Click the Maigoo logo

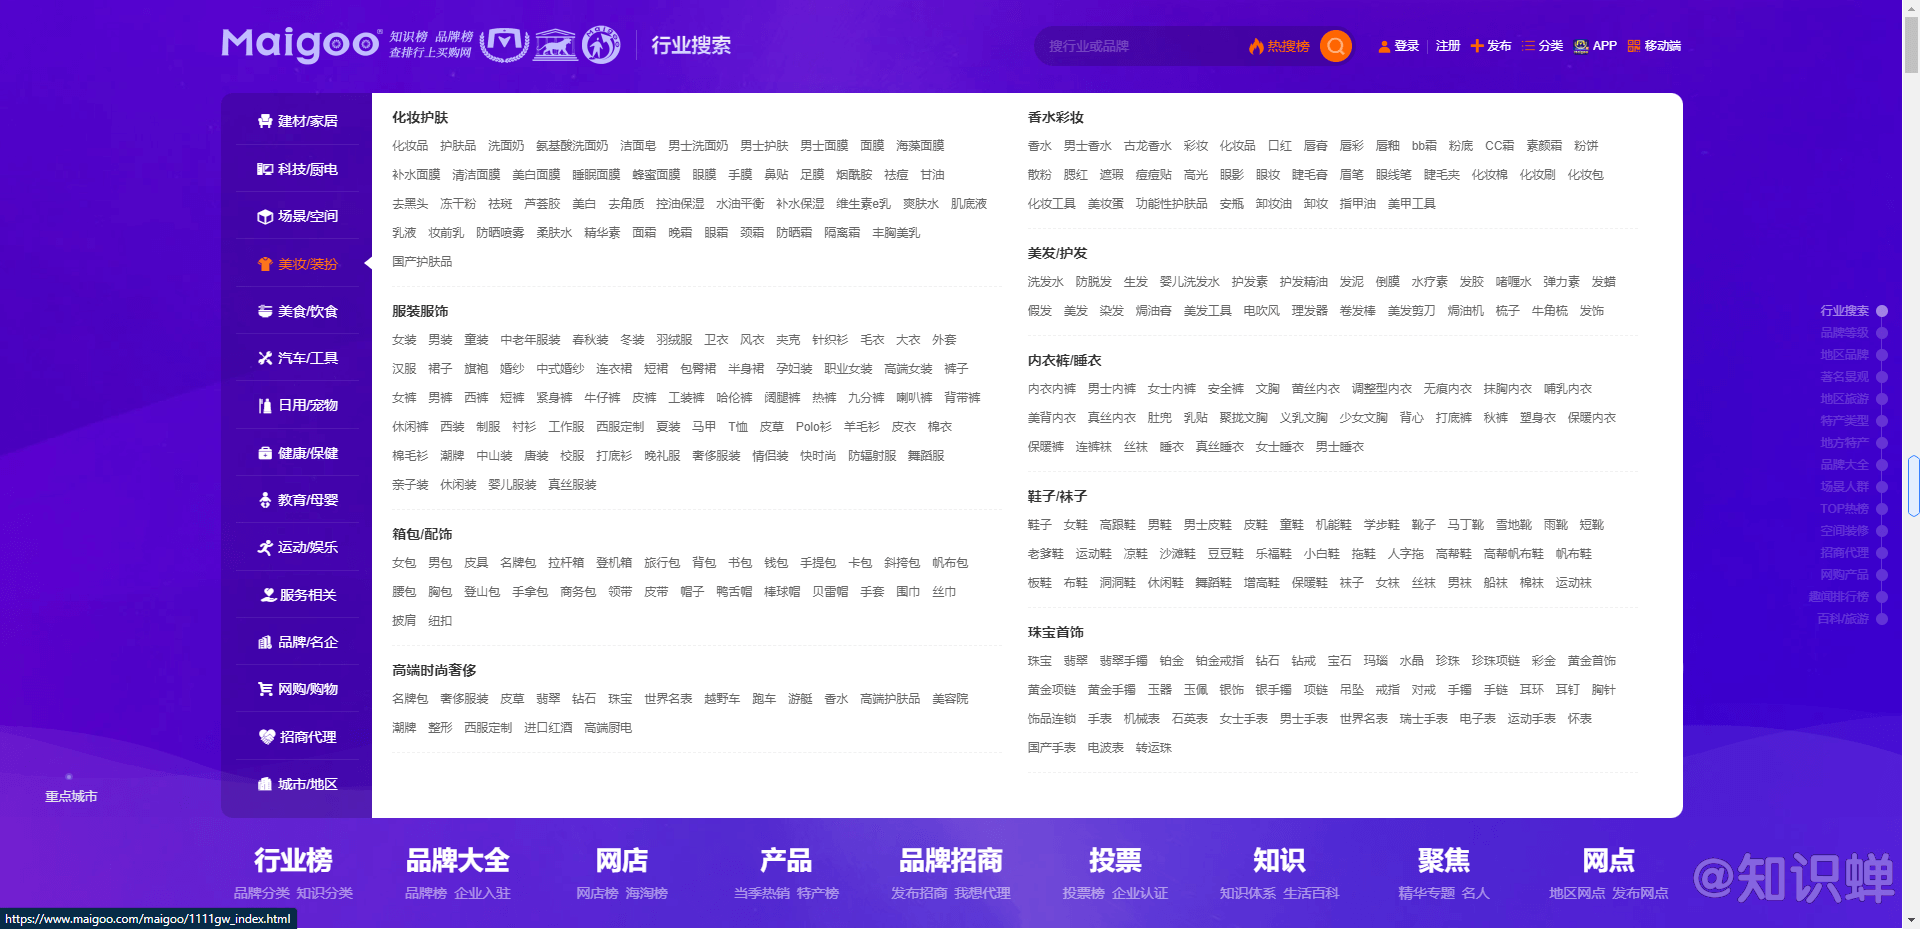[x=300, y=44]
